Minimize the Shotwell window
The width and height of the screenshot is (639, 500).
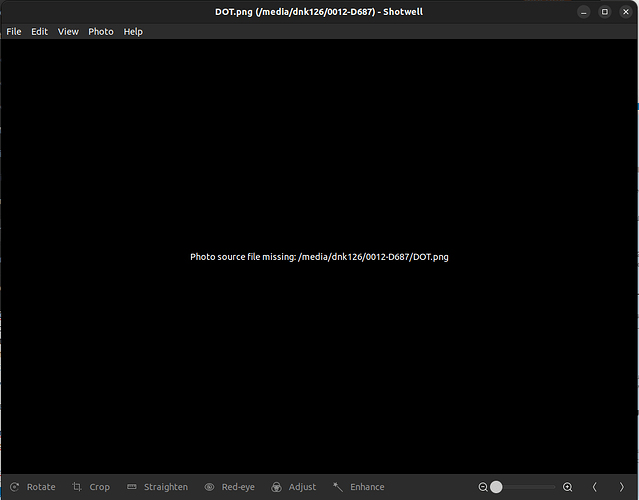pyautogui.click(x=584, y=12)
